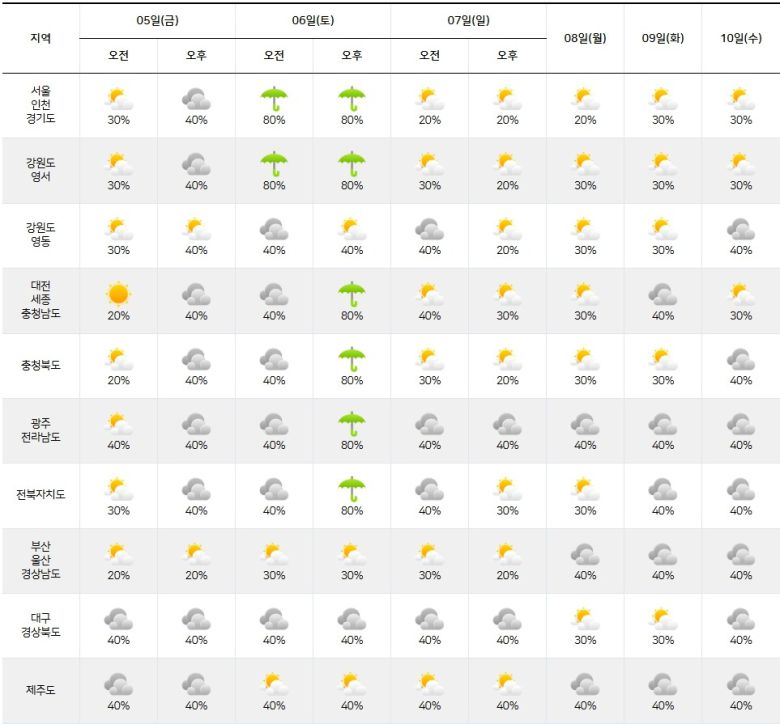Click the umbrella icon for 광주 전라남도 on 06일 오후

[352, 424]
